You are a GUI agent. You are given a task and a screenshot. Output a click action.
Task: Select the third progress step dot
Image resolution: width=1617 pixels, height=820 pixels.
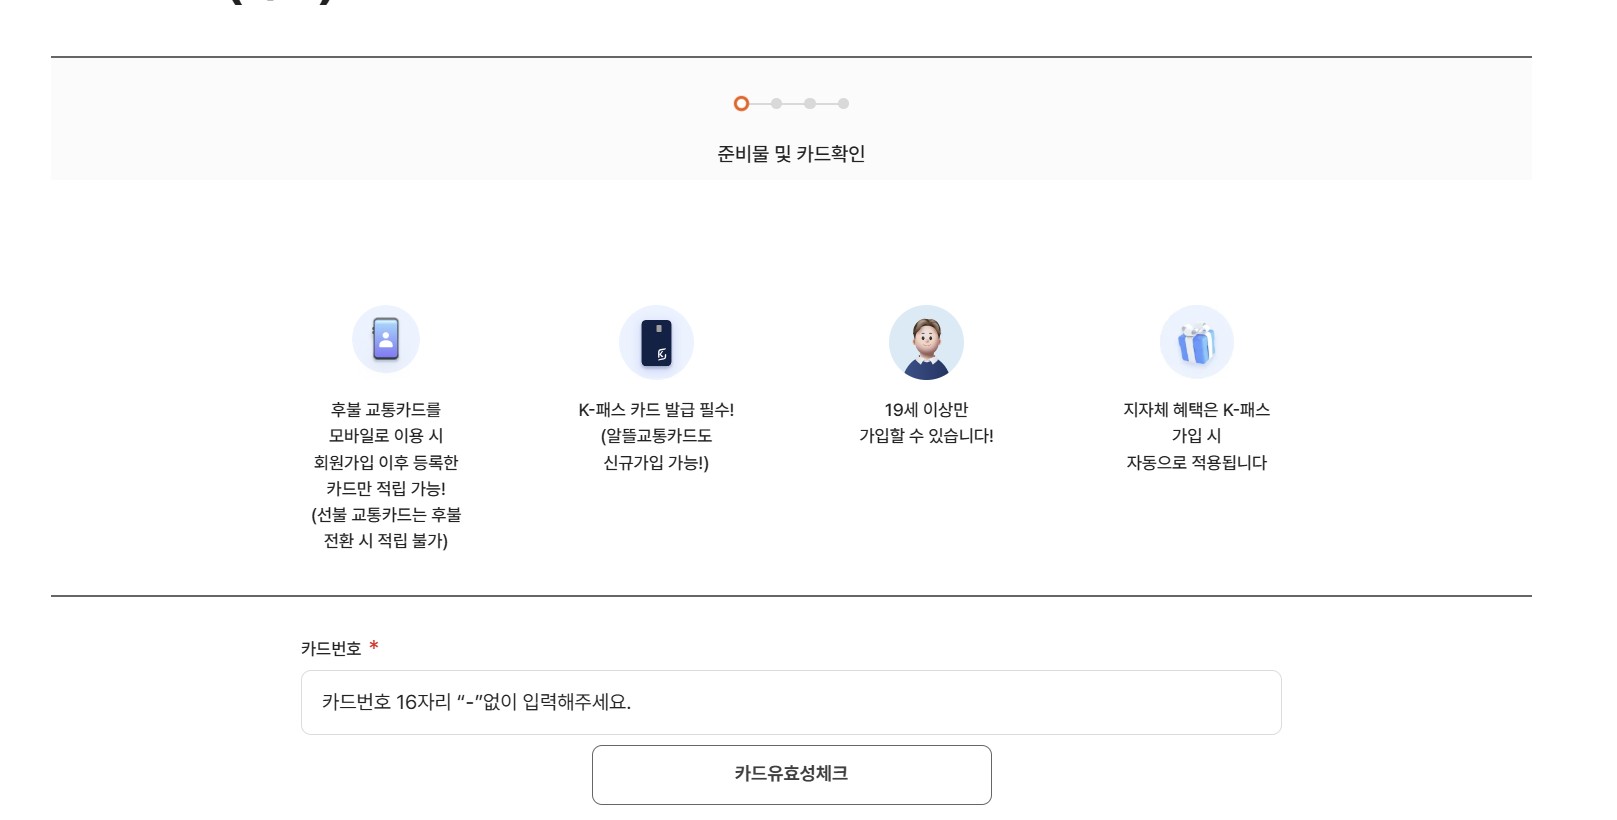pos(810,103)
